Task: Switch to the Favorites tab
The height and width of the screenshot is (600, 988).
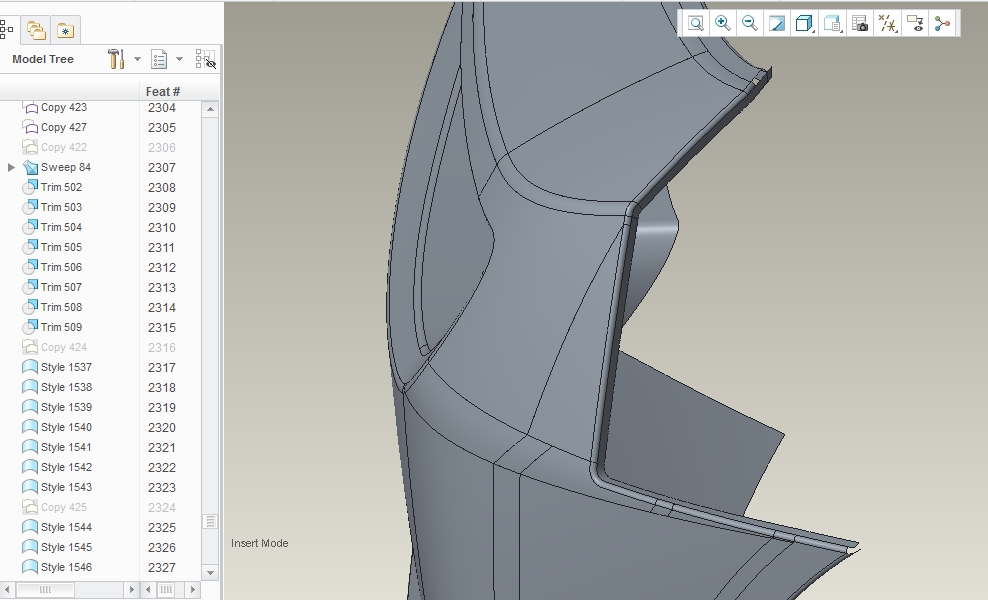Action: (65, 30)
